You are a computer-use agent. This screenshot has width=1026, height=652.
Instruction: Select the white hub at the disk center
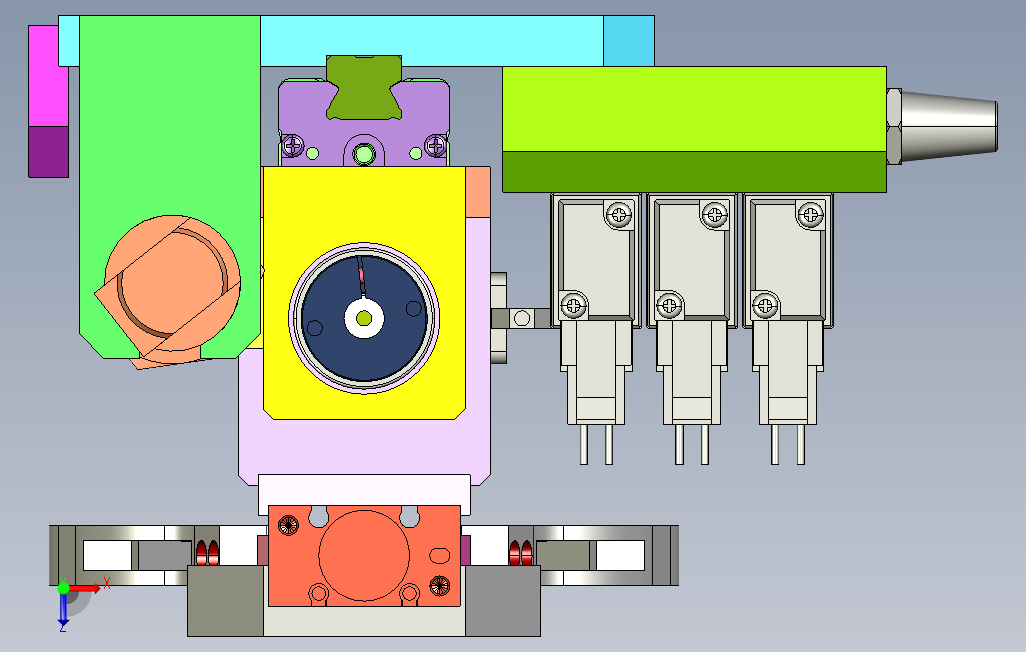click(x=364, y=319)
